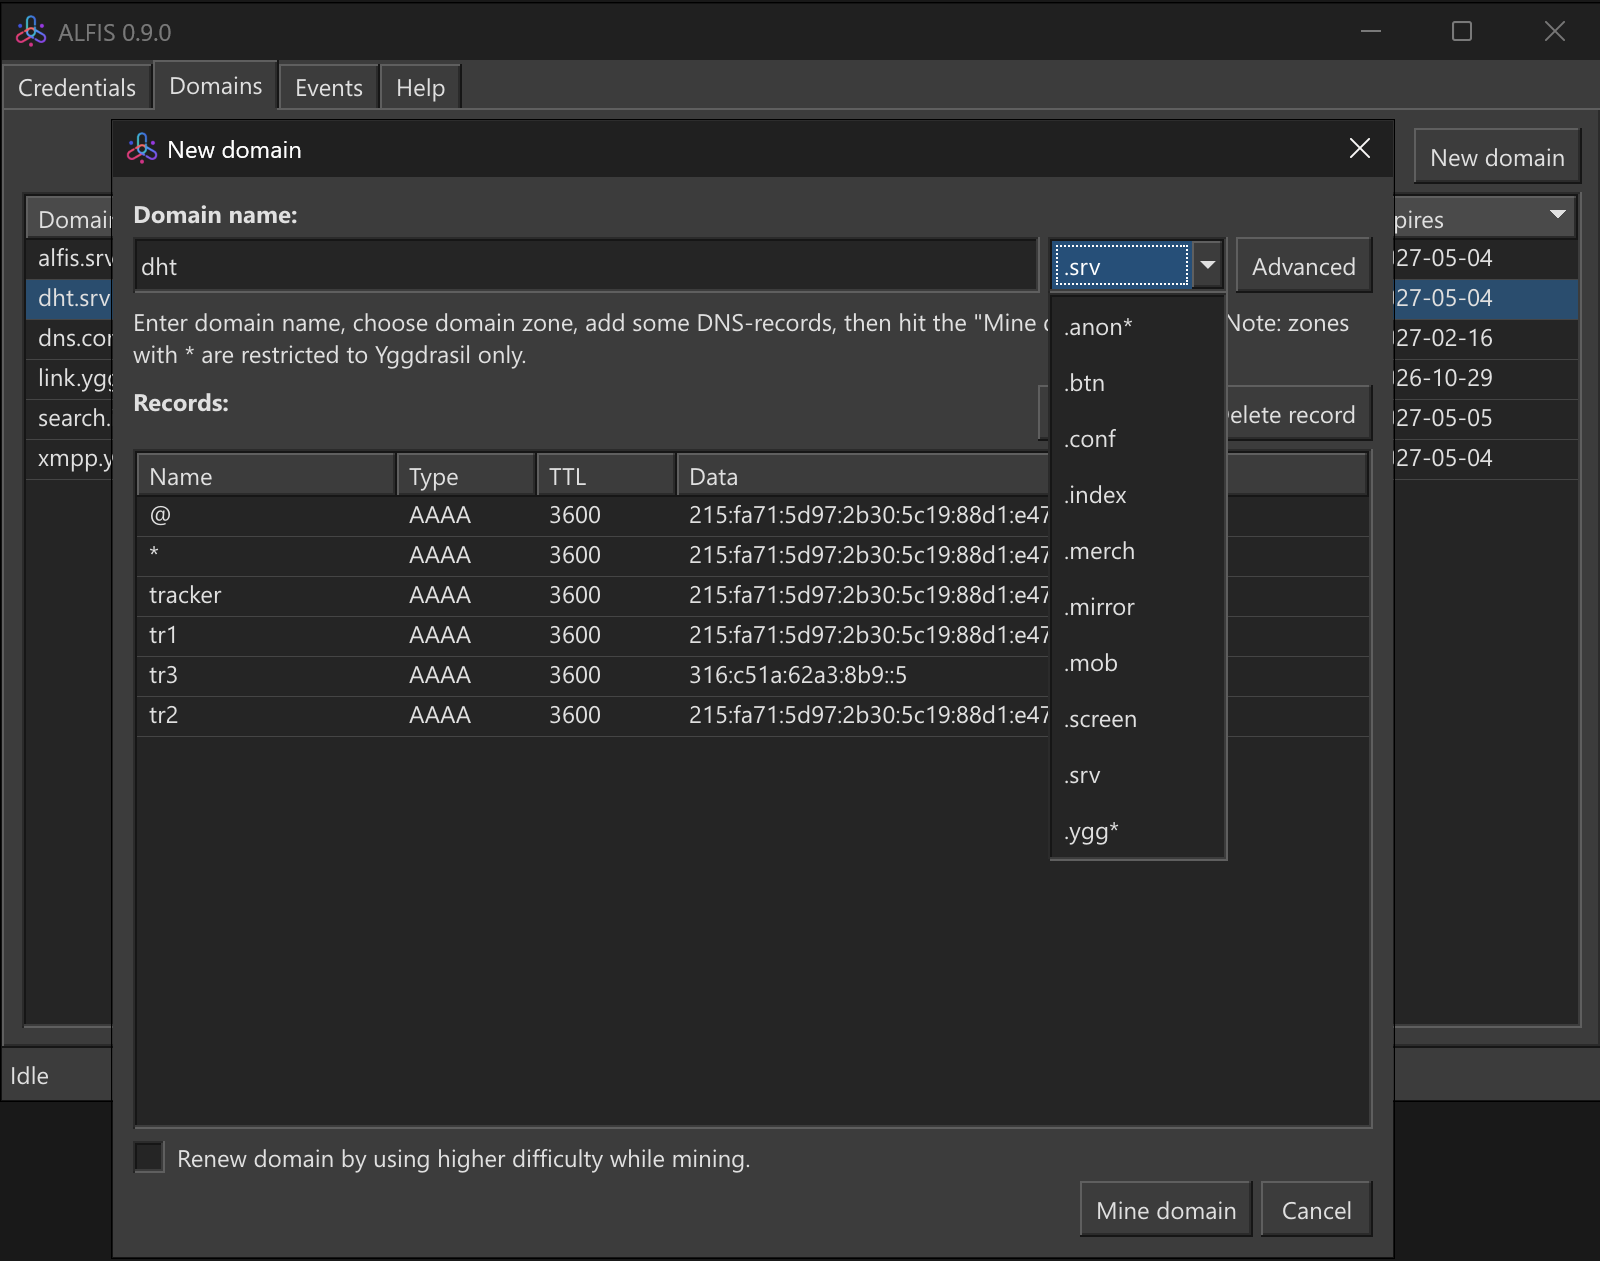
Task: Choose the .srv zone in the dropdown list
Action: point(1138,774)
